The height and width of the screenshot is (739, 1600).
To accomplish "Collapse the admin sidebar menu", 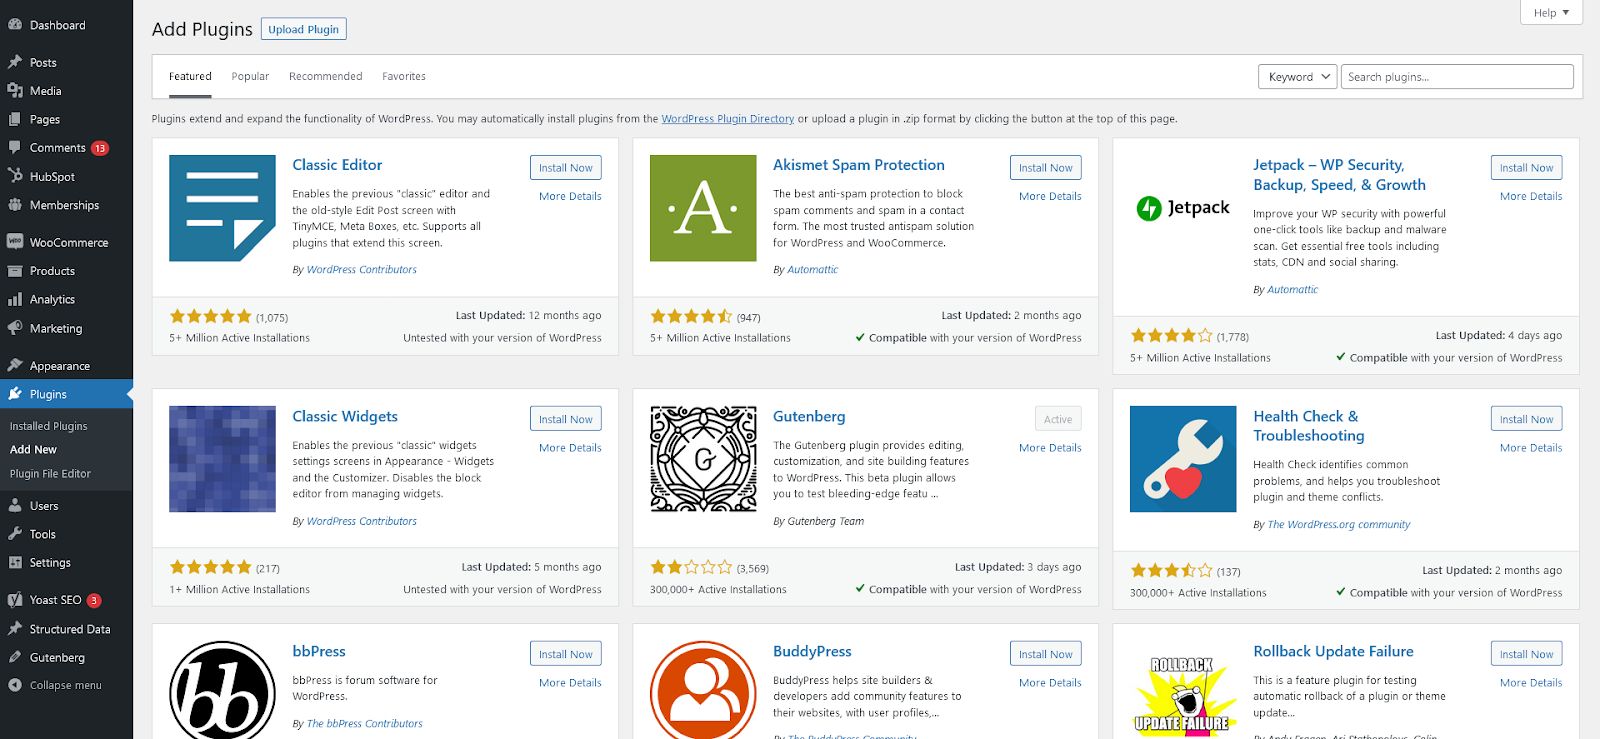I will (x=55, y=685).
